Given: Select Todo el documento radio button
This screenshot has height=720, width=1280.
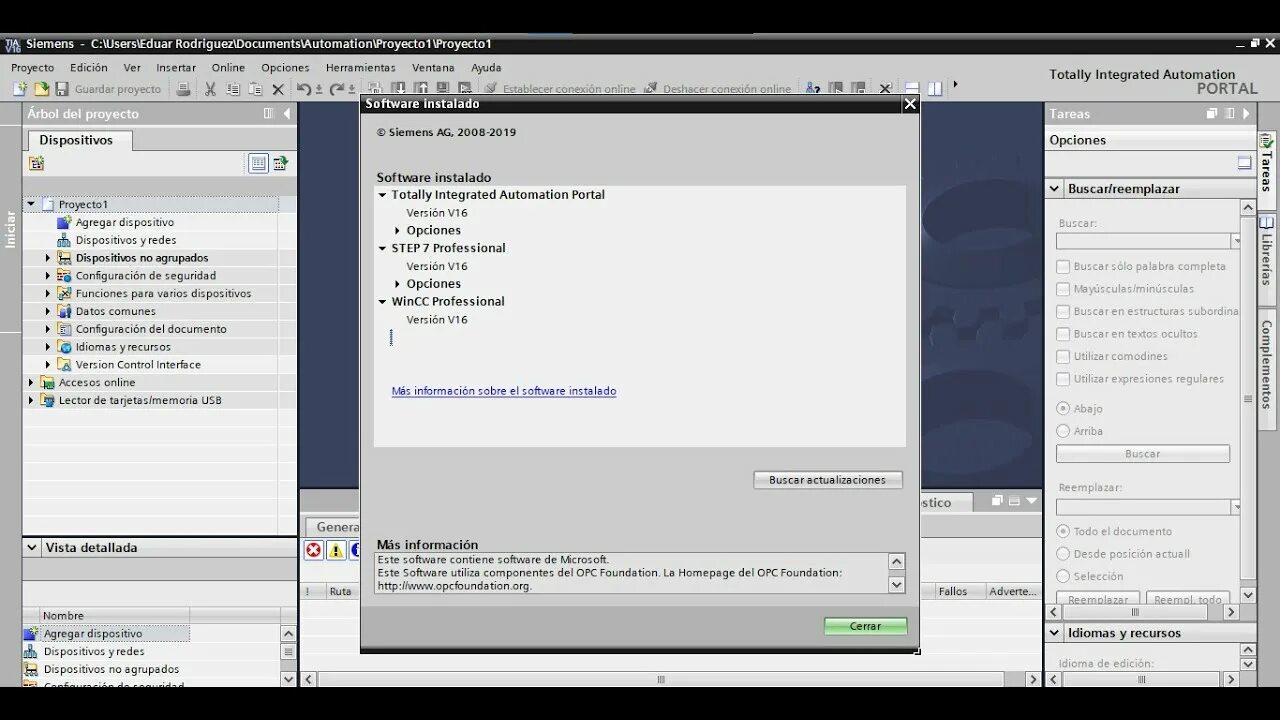Looking at the screenshot, I should tap(1063, 531).
